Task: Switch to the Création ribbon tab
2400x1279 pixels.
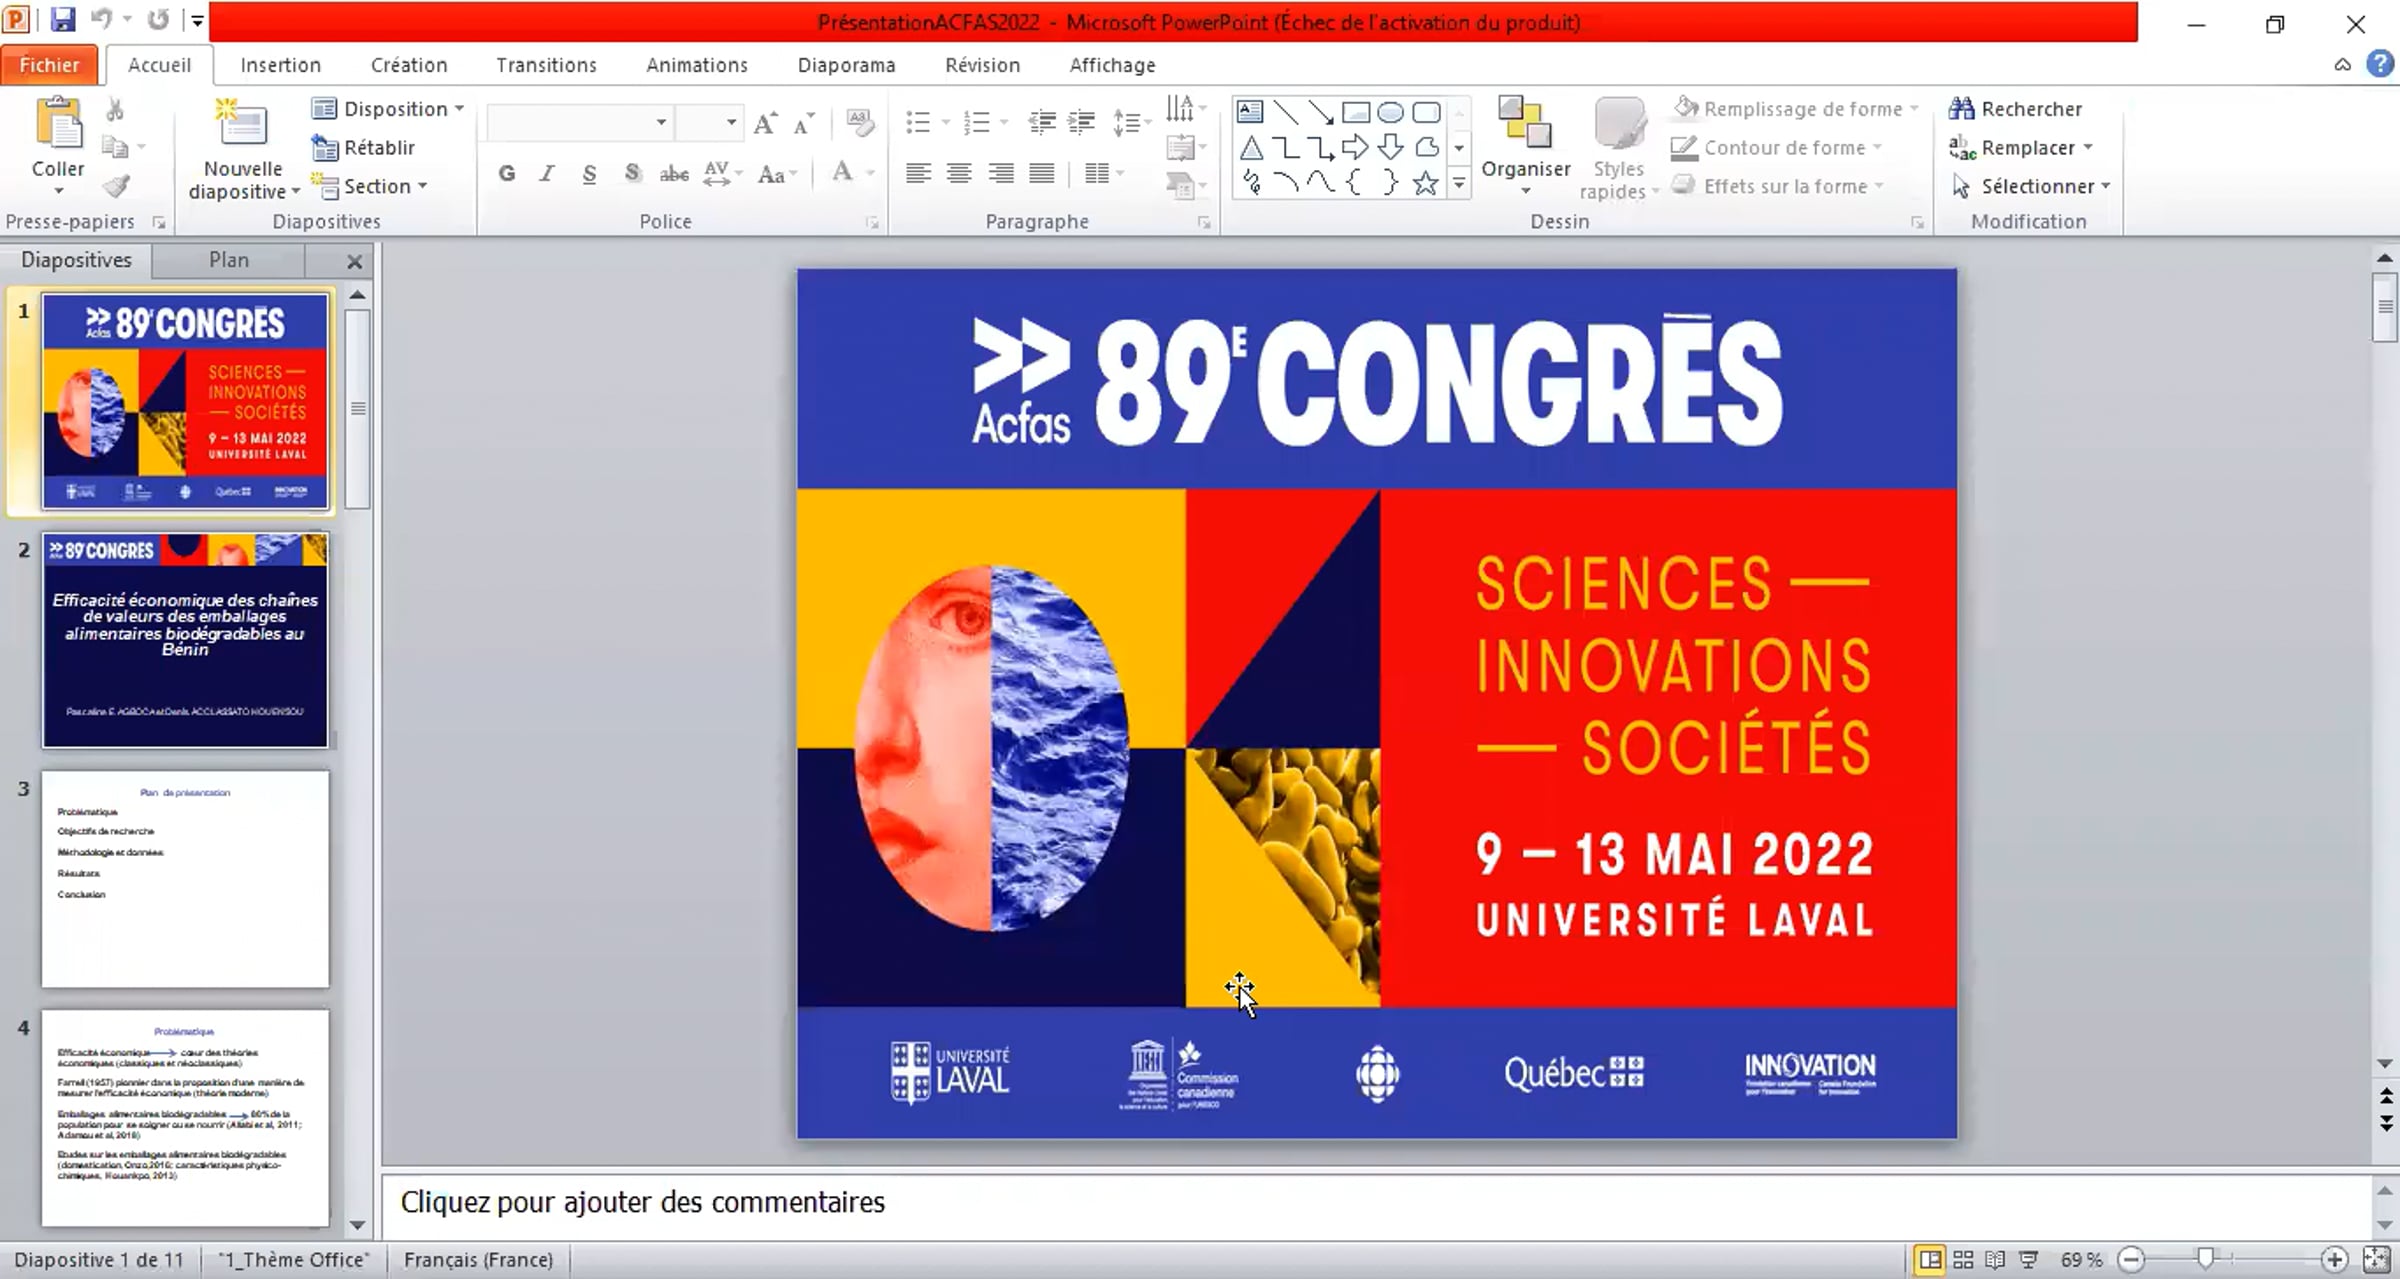Action: (x=409, y=65)
